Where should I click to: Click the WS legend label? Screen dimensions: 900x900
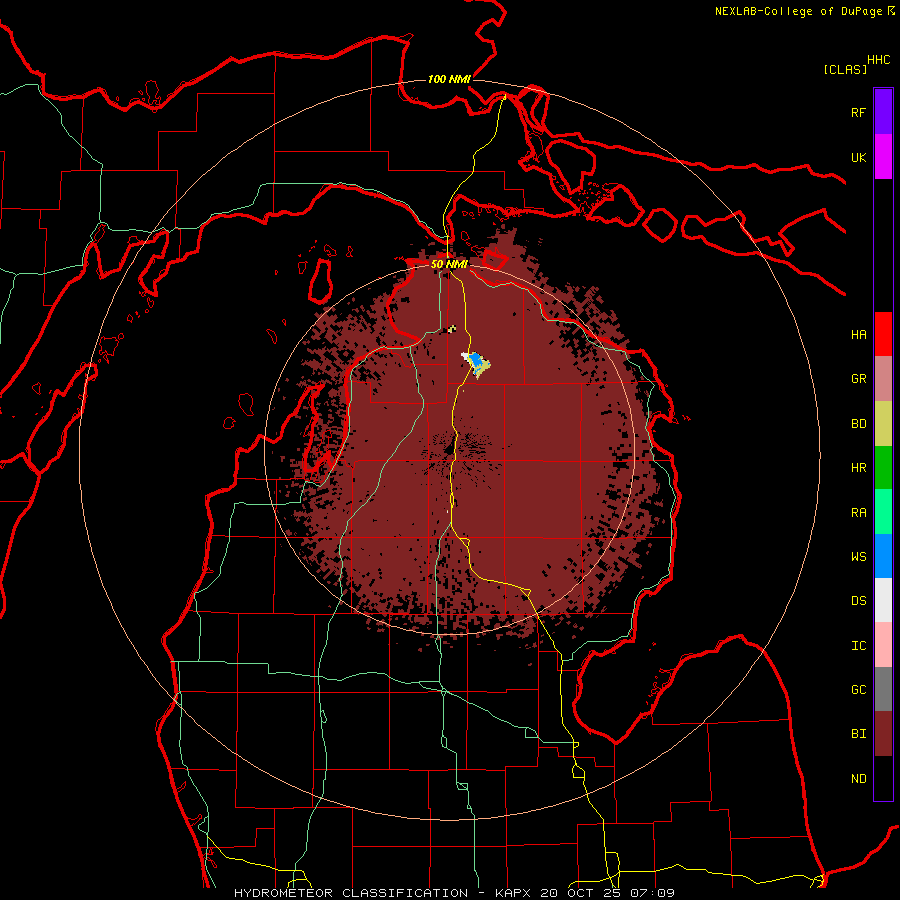(858, 557)
